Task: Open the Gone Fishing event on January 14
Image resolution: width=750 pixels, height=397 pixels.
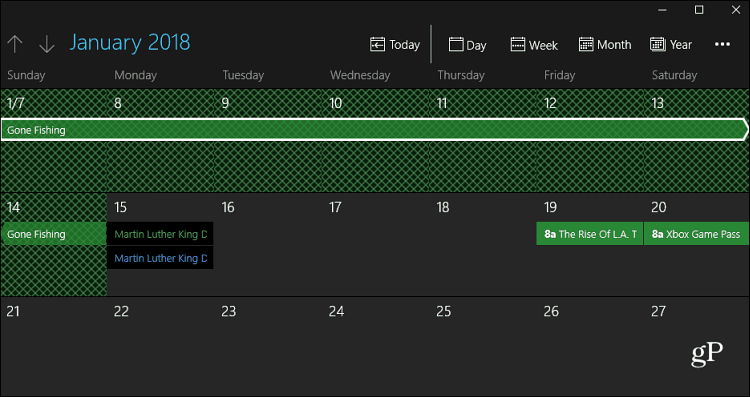Action: 54,234
